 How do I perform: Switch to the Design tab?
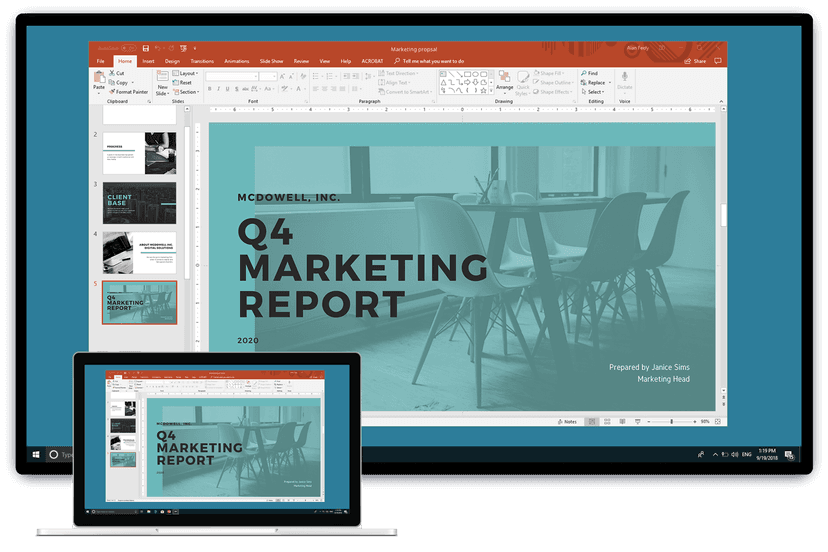coord(172,61)
